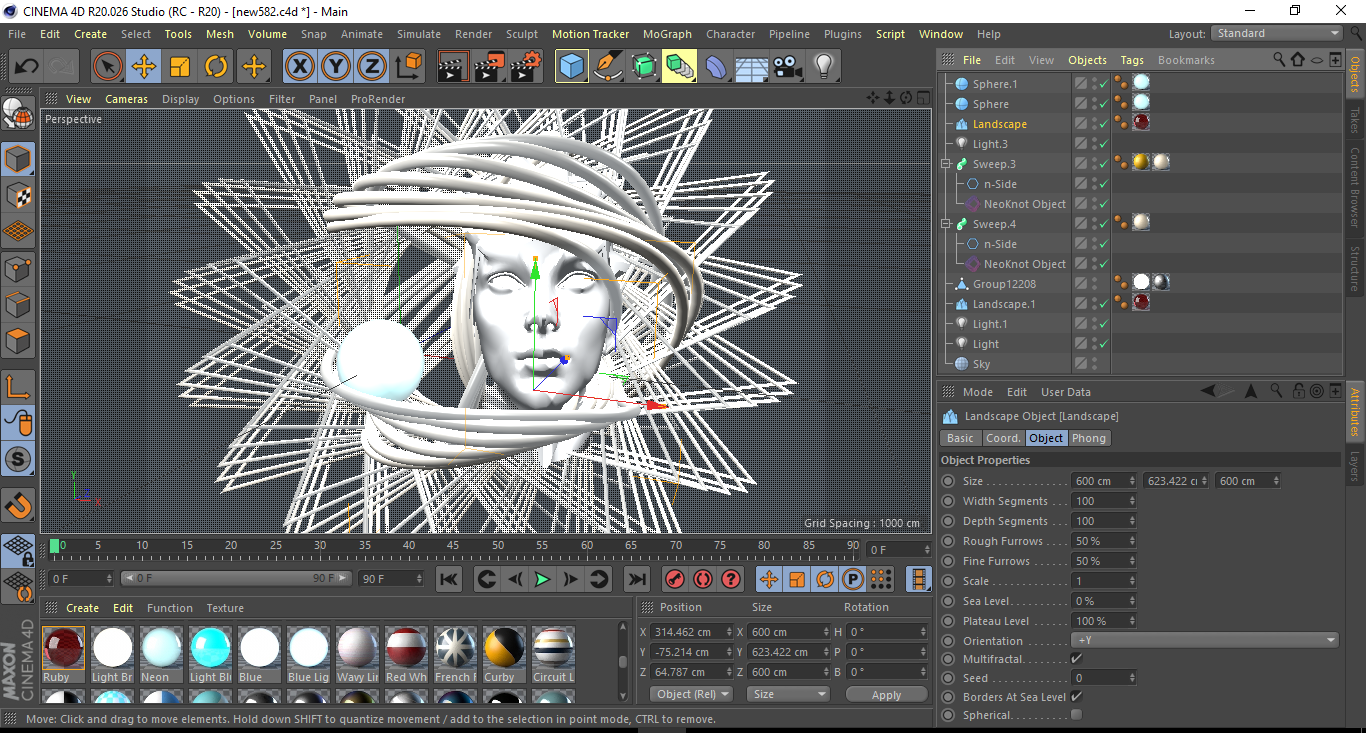This screenshot has height=733, width=1366.
Task: Toggle layer square for Sky object
Action: point(1080,364)
